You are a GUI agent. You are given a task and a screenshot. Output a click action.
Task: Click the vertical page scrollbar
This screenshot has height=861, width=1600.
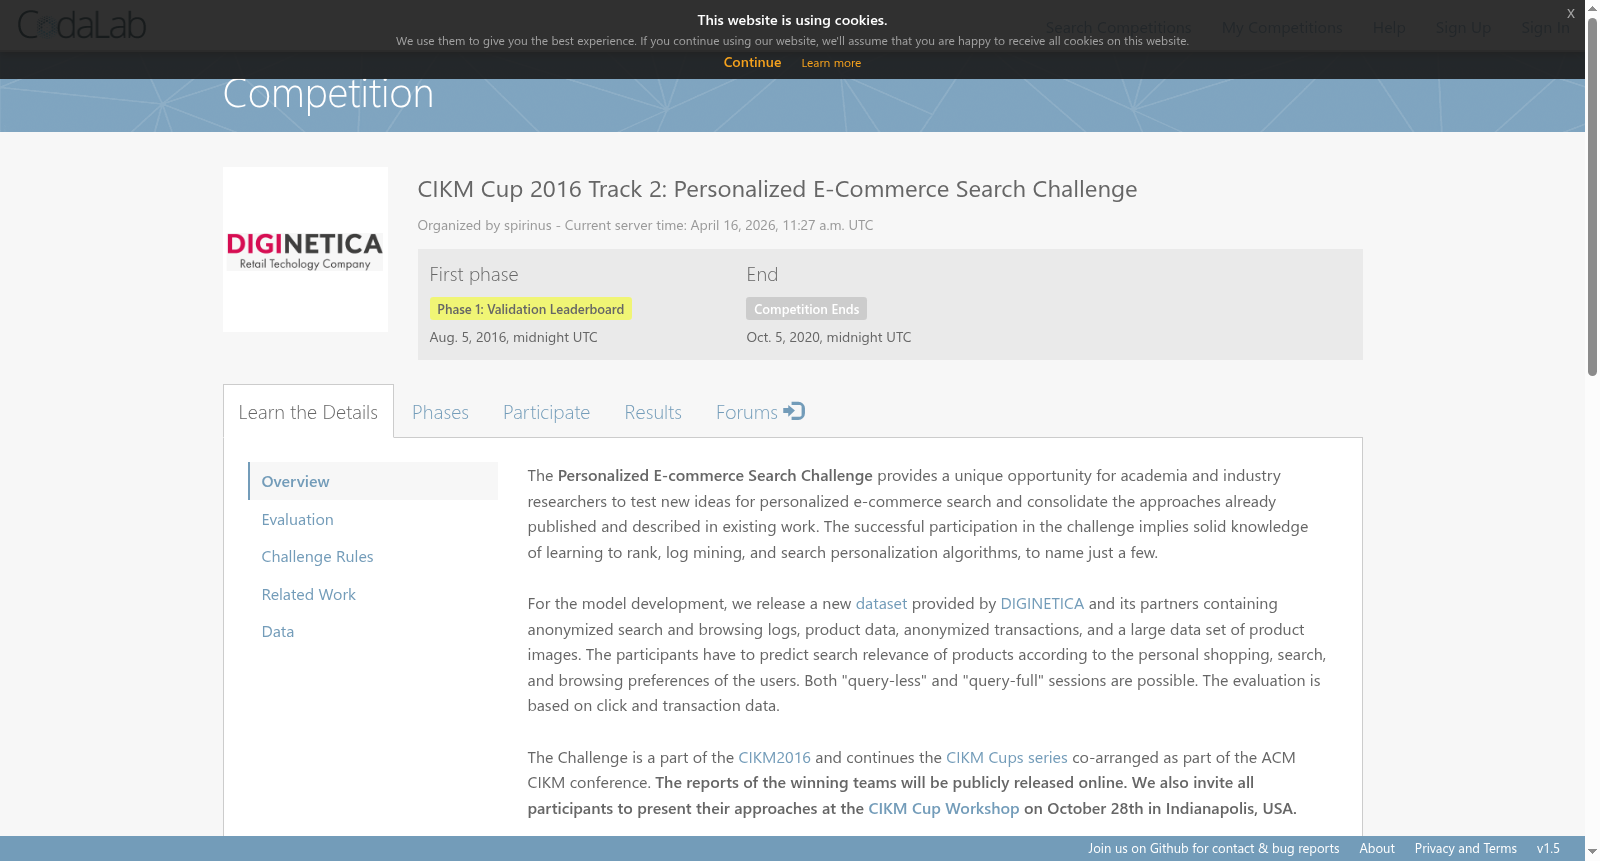click(x=1592, y=197)
